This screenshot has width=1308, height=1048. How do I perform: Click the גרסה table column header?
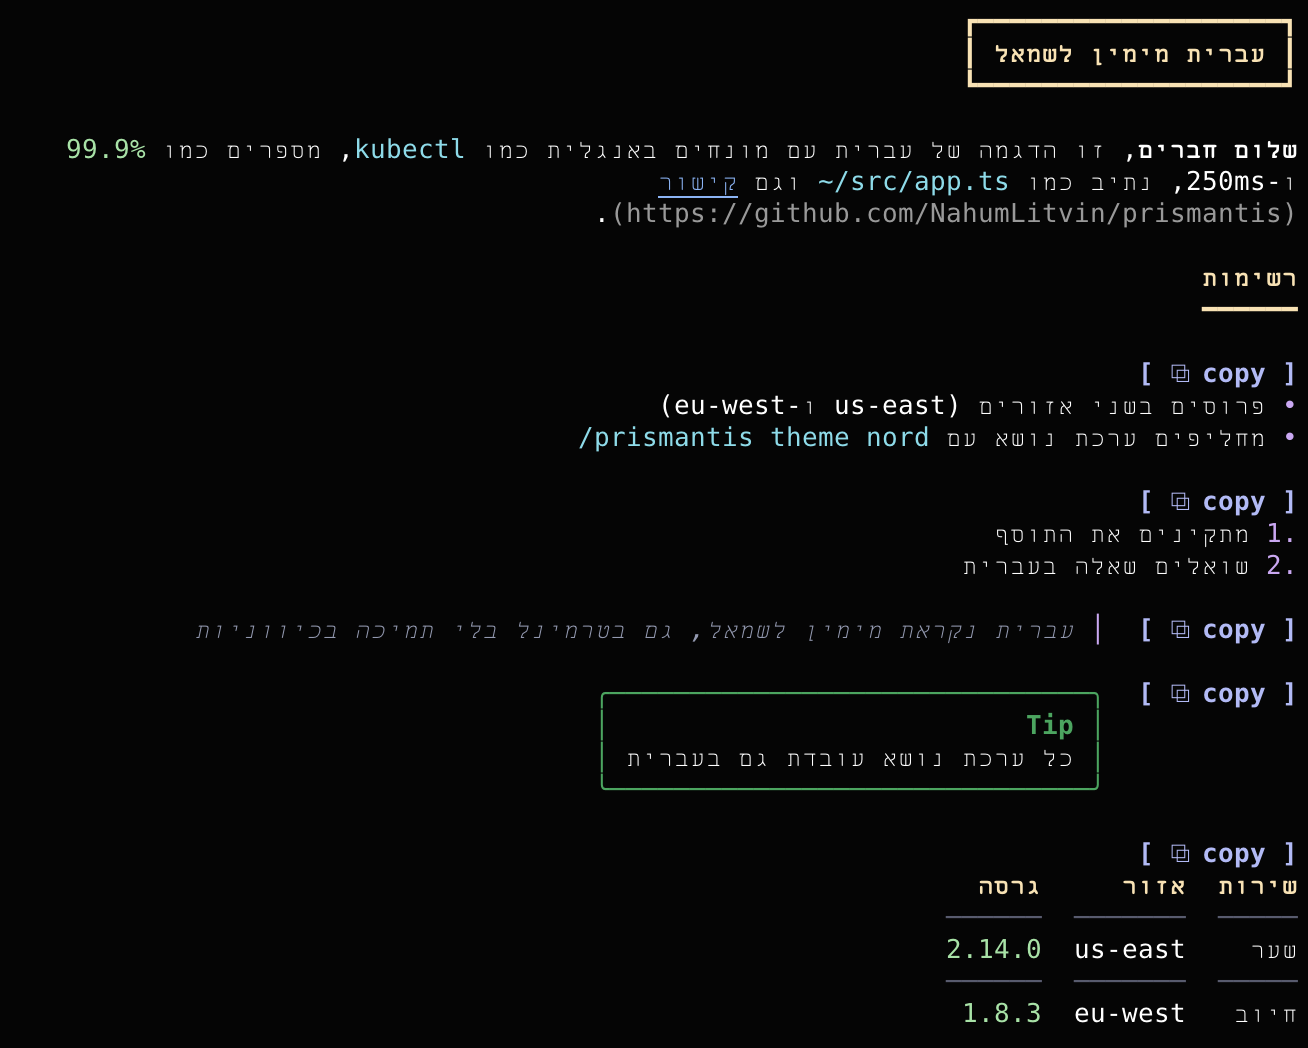[x=1010, y=887]
